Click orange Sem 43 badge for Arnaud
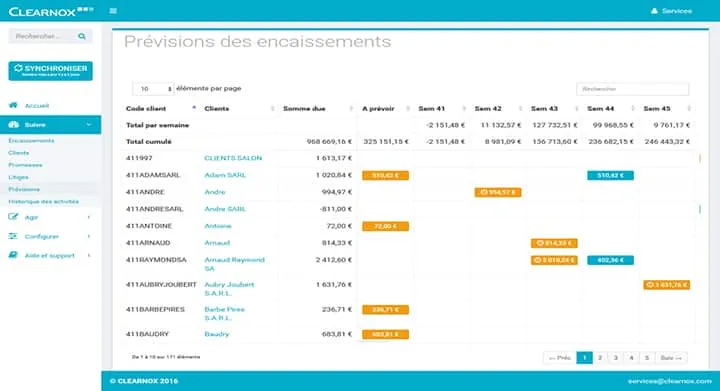Image resolution: width=720 pixels, height=391 pixels. pos(554,243)
